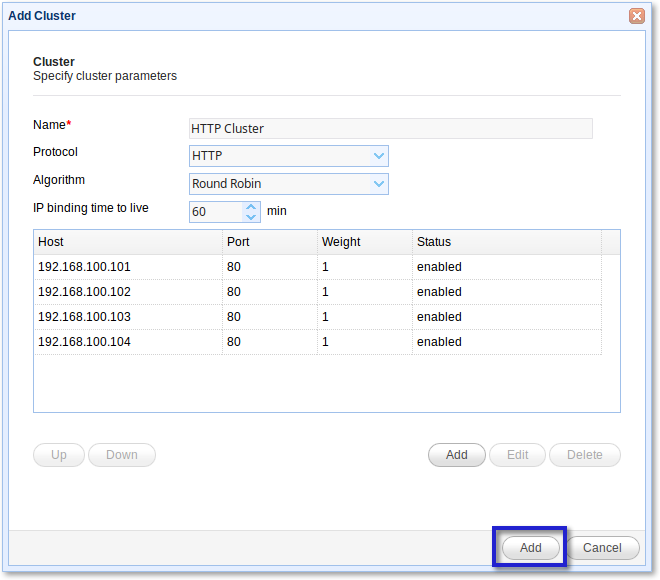Select host row 192.168.100.103
660x580 pixels.
click(318, 317)
